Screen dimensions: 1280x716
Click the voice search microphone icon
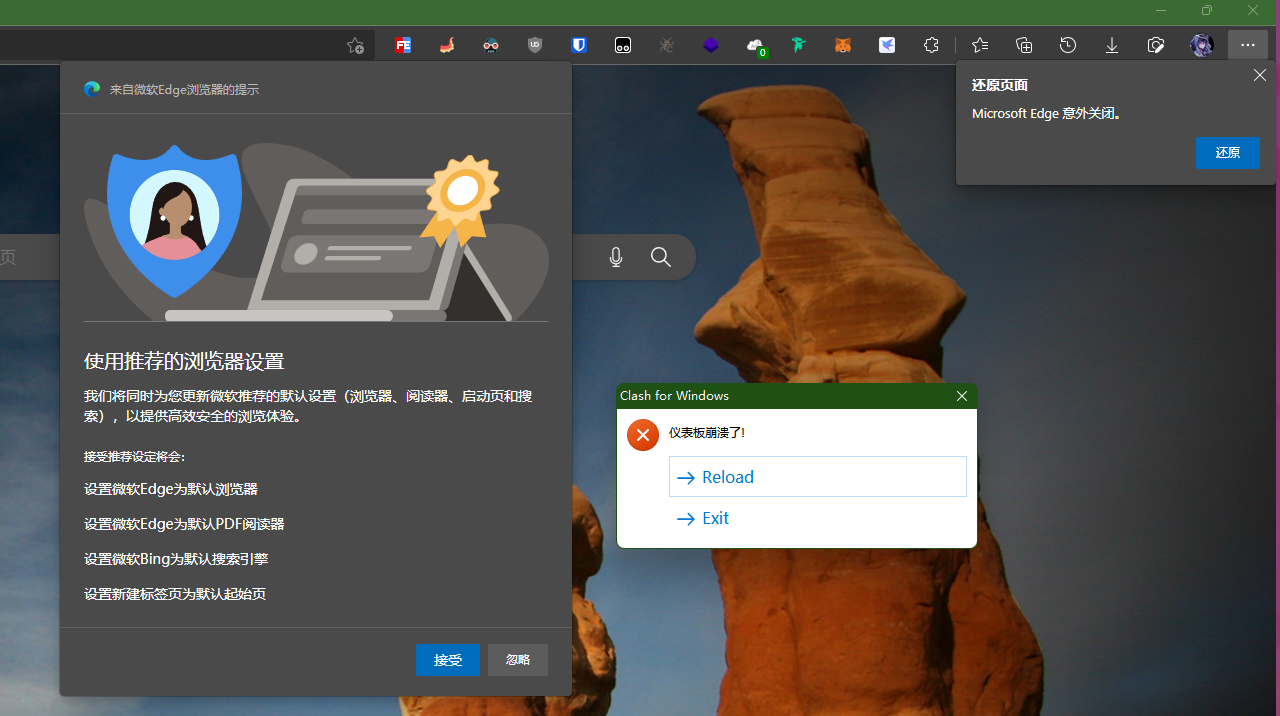click(x=616, y=257)
